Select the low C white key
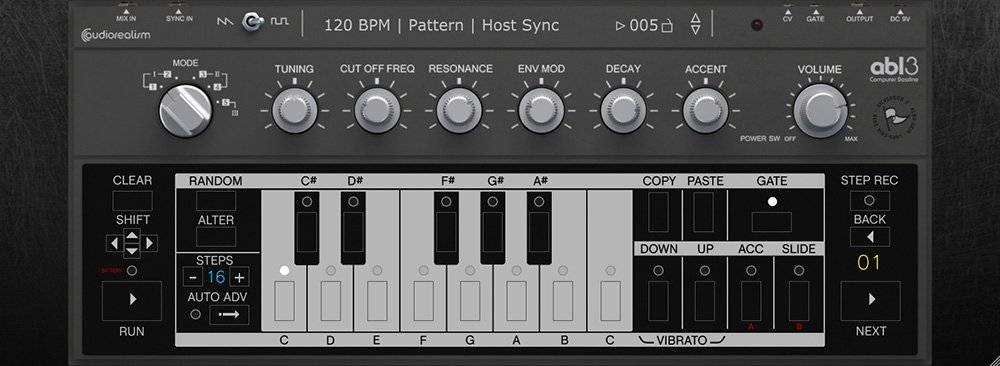 click(x=284, y=300)
